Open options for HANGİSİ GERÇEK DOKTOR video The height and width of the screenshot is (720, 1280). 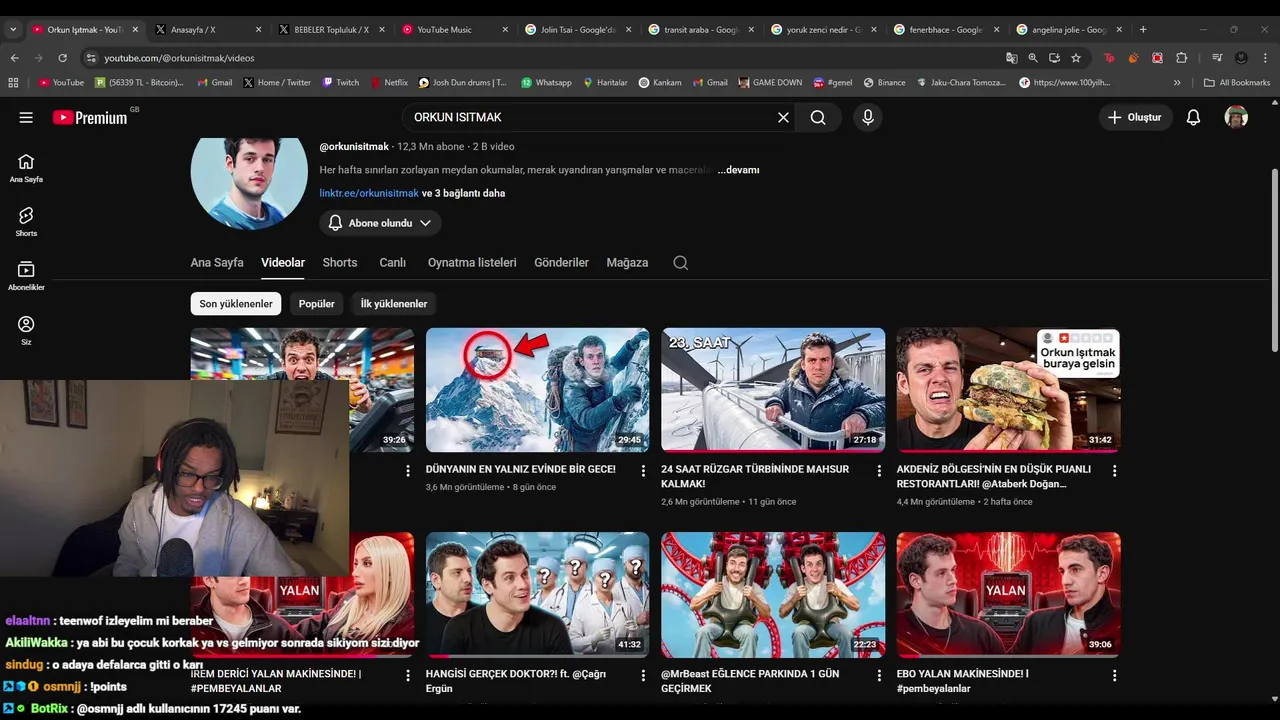click(x=643, y=675)
